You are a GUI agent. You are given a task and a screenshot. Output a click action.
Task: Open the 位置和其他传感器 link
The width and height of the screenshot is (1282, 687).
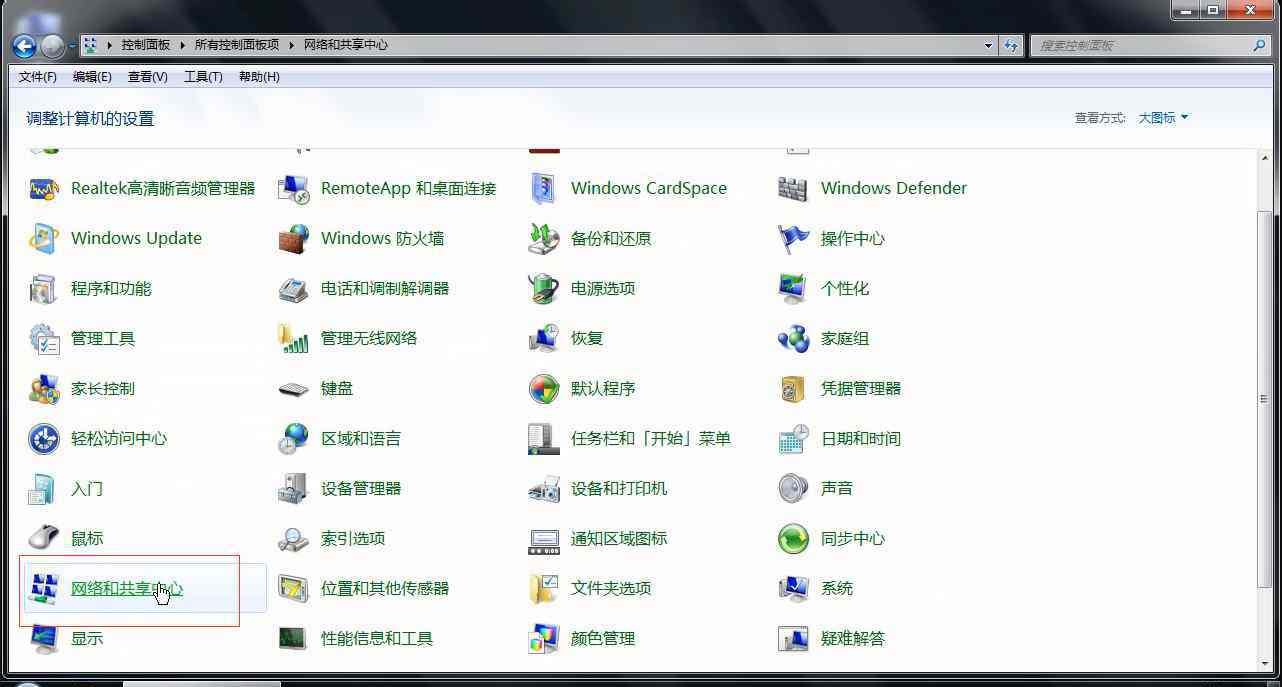385,589
